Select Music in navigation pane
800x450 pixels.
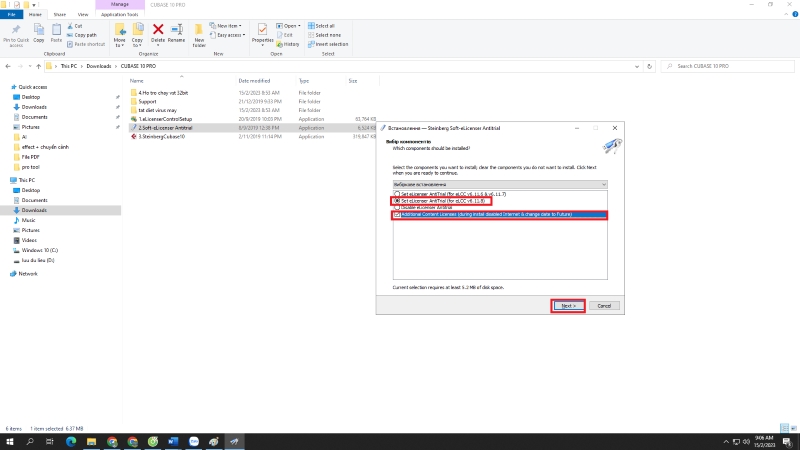click(x=28, y=220)
